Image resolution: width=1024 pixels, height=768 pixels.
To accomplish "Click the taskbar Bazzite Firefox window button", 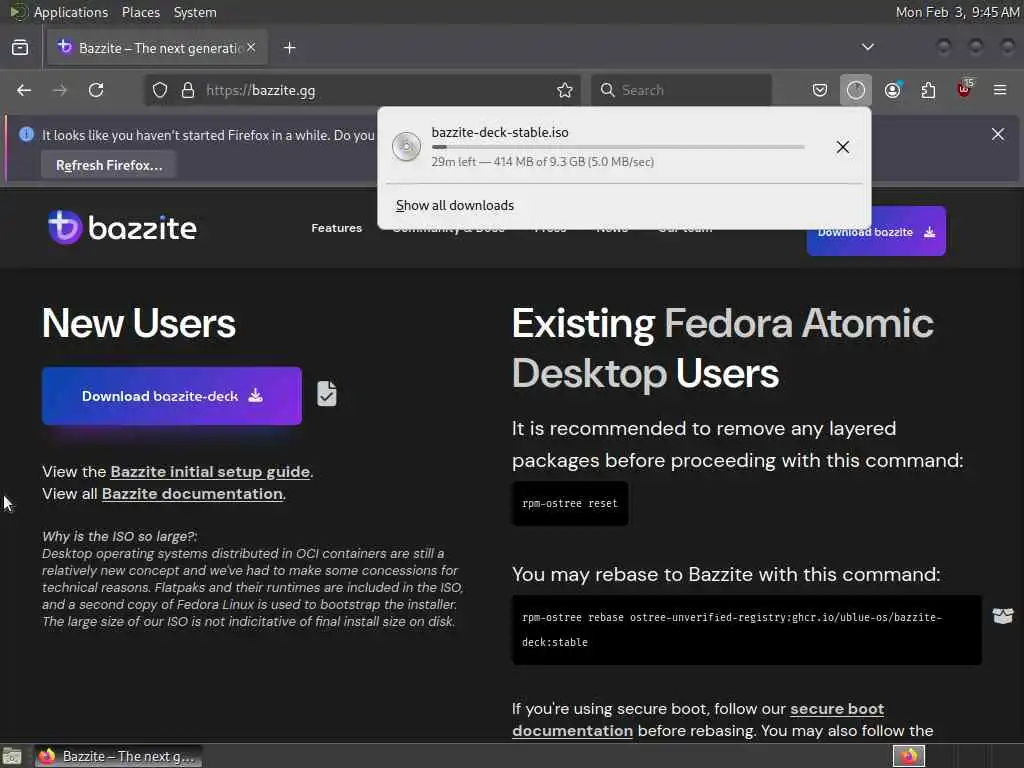I will pos(118,756).
